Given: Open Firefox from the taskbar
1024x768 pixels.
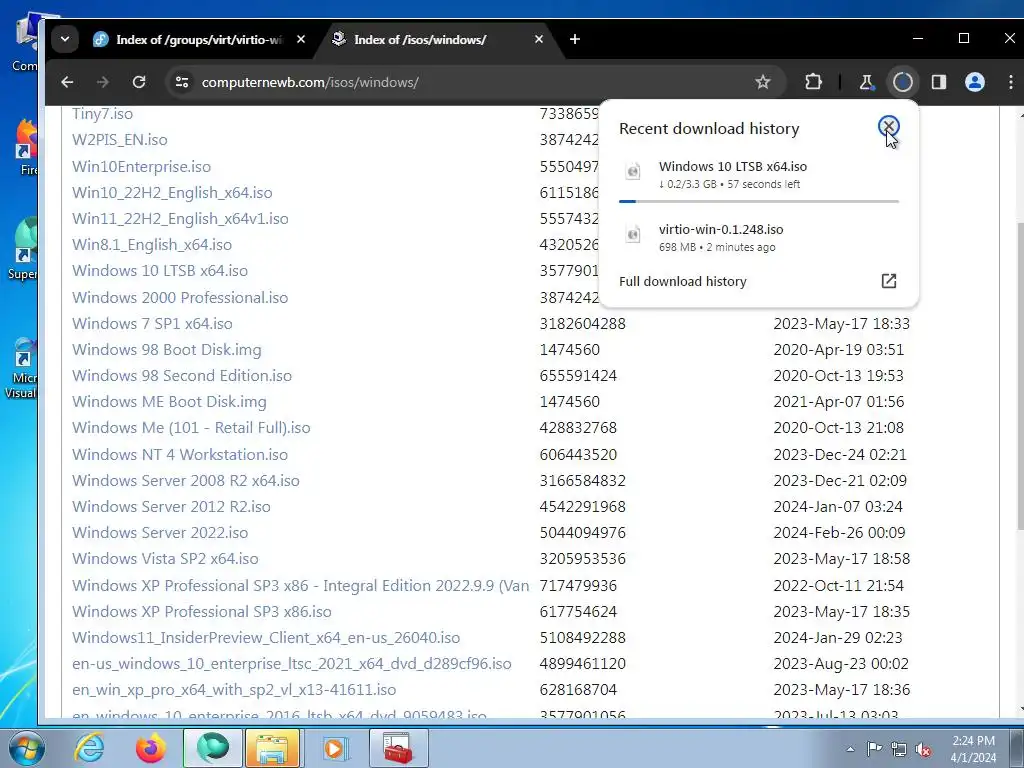Looking at the screenshot, I should pos(151,748).
